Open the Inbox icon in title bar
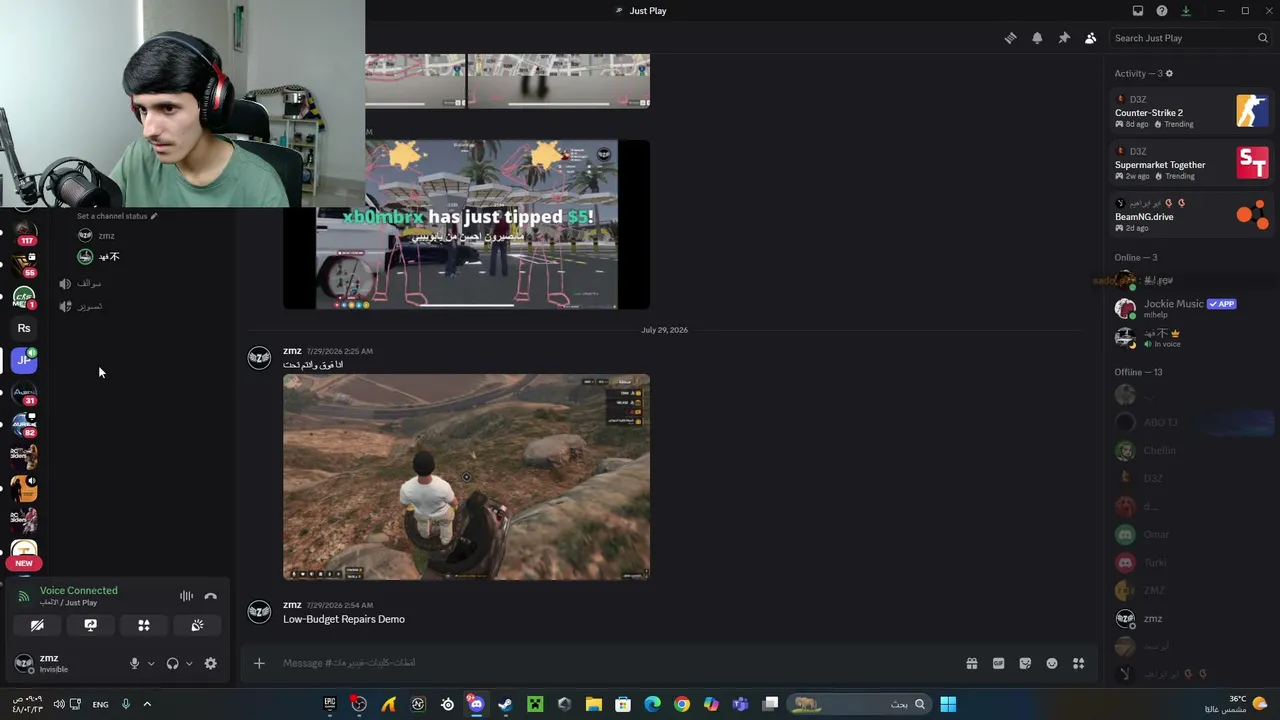Viewport: 1280px width, 720px height. click(x=1138, y=11)
